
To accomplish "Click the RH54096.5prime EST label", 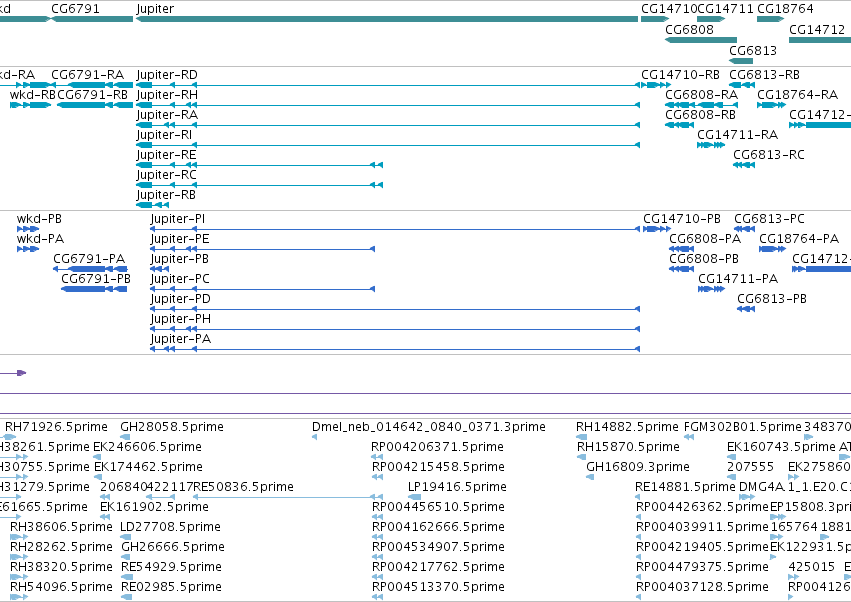I will click(61, 587).
